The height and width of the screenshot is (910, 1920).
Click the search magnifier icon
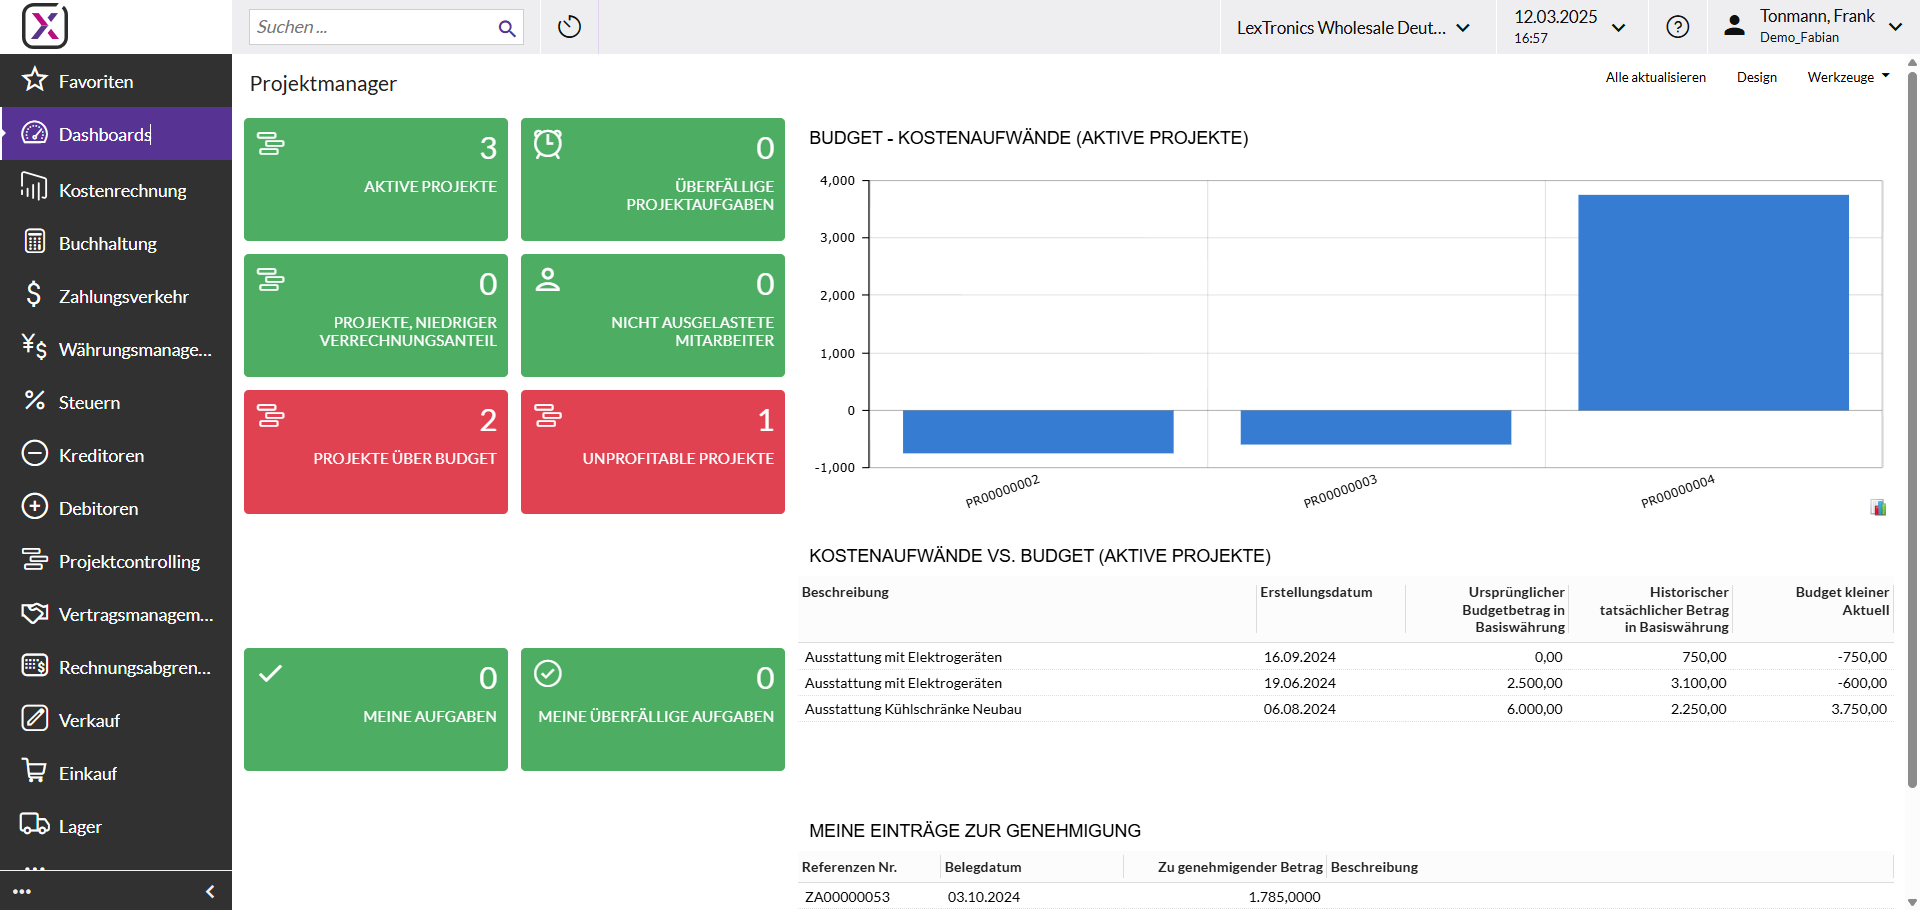[507, 28]
